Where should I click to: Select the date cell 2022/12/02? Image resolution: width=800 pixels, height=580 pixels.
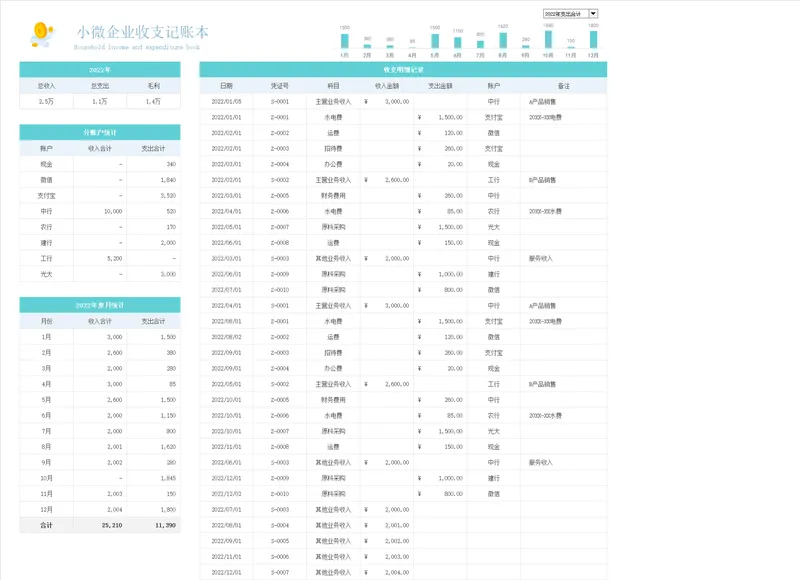pos(227,494)
